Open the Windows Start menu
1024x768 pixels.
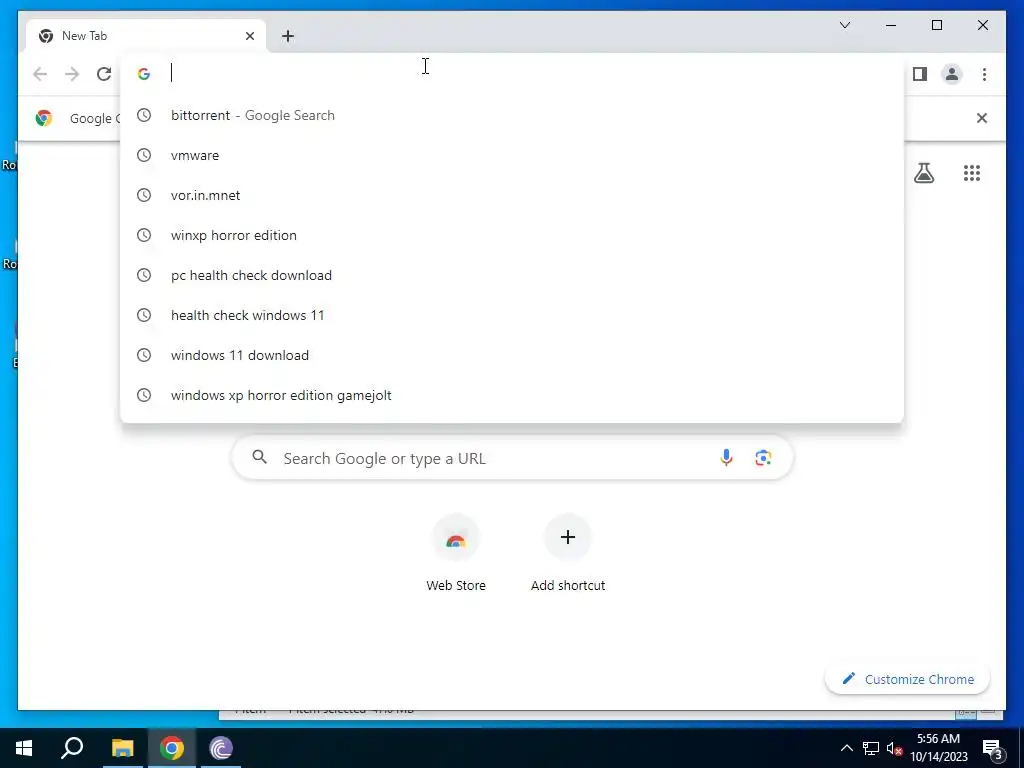coord(24,748)
